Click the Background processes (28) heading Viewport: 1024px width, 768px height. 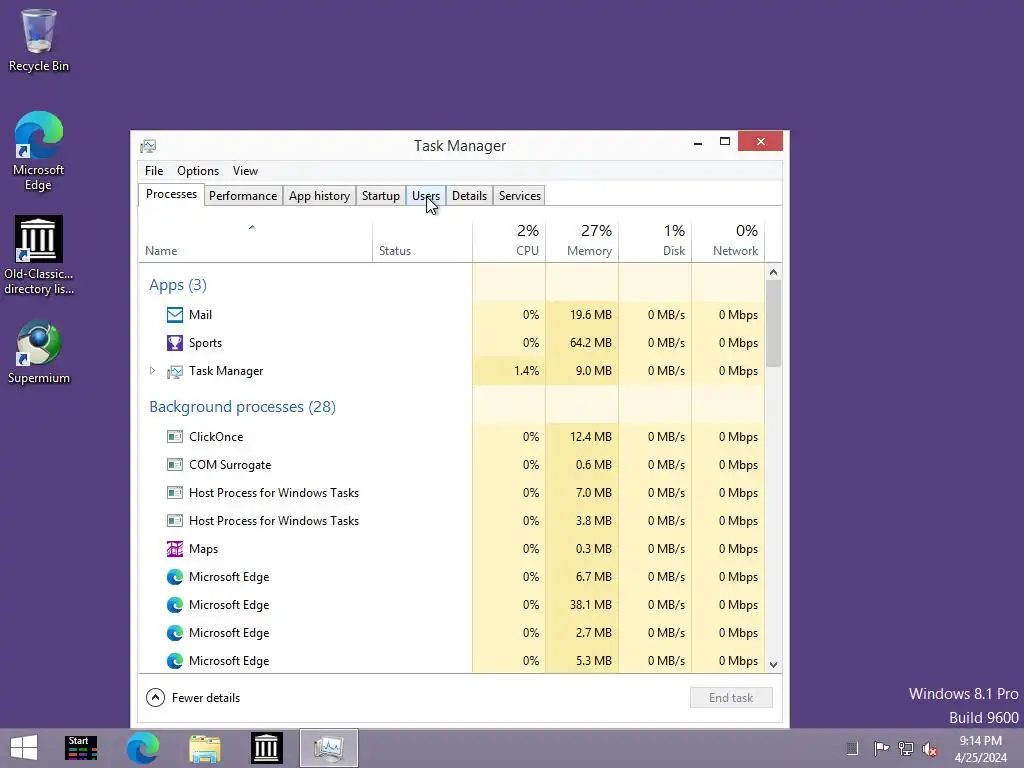(x=242, y=407)
